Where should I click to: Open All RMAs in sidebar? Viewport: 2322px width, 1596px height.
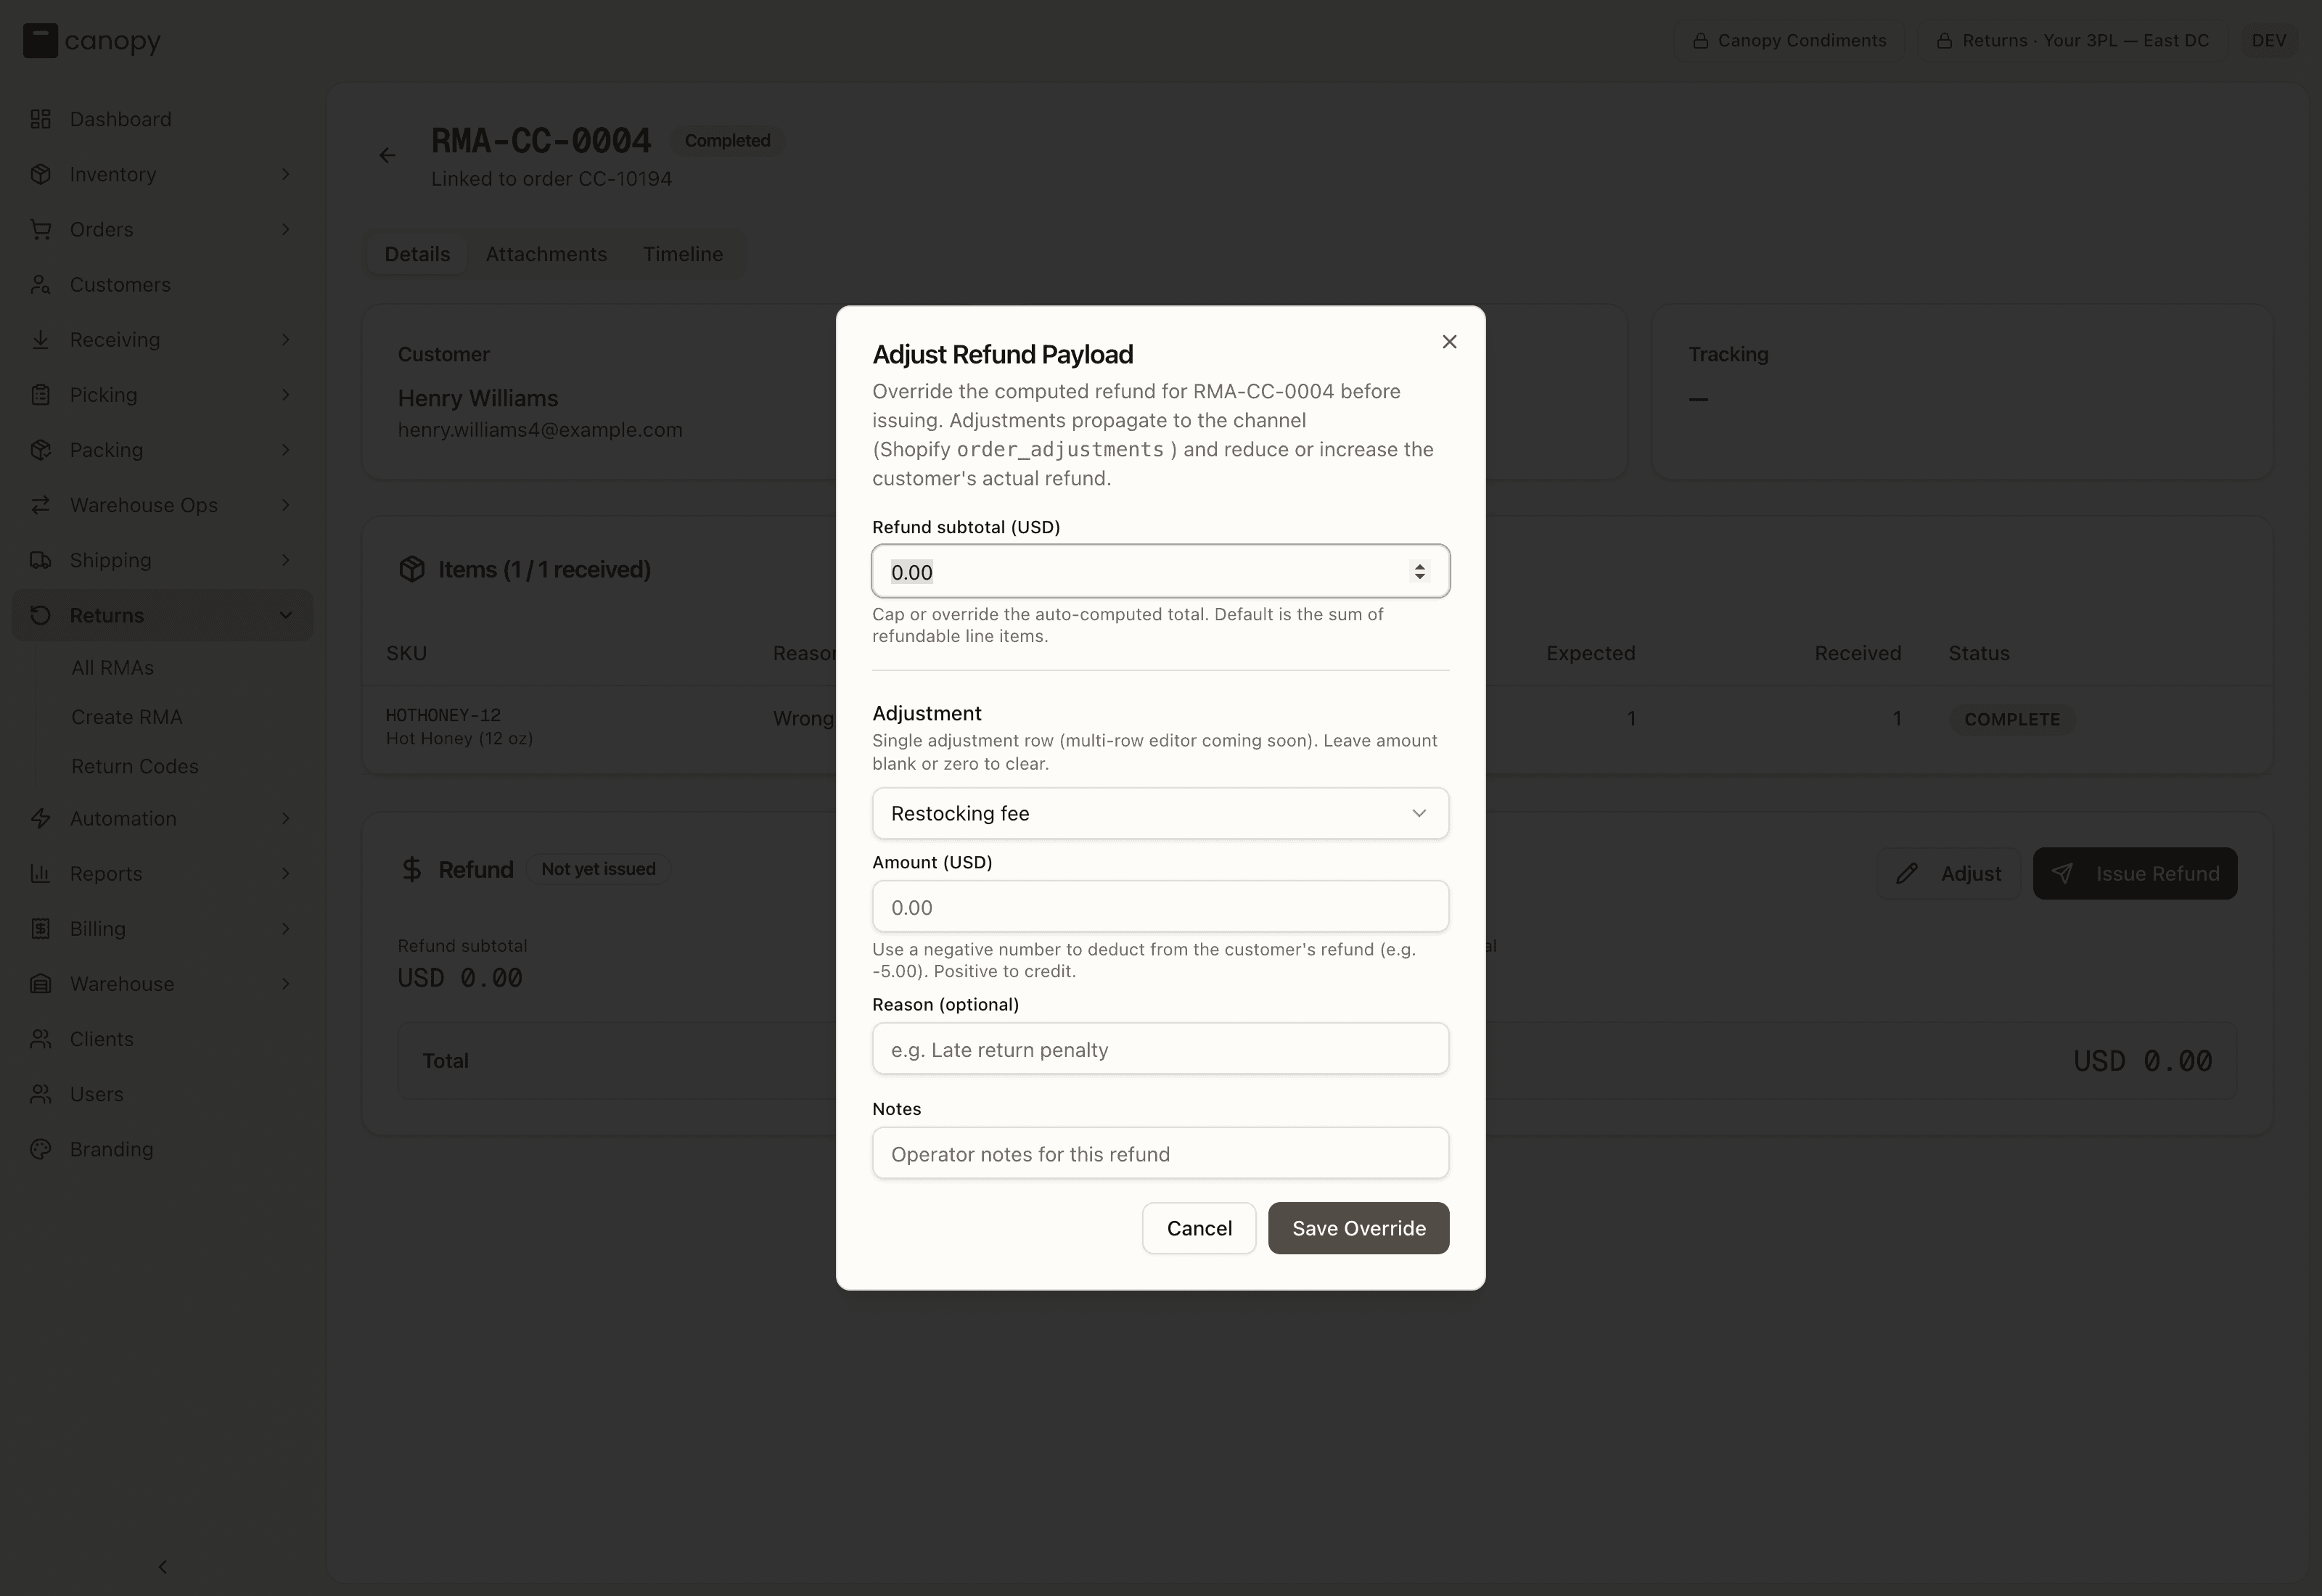coord(113,667)
